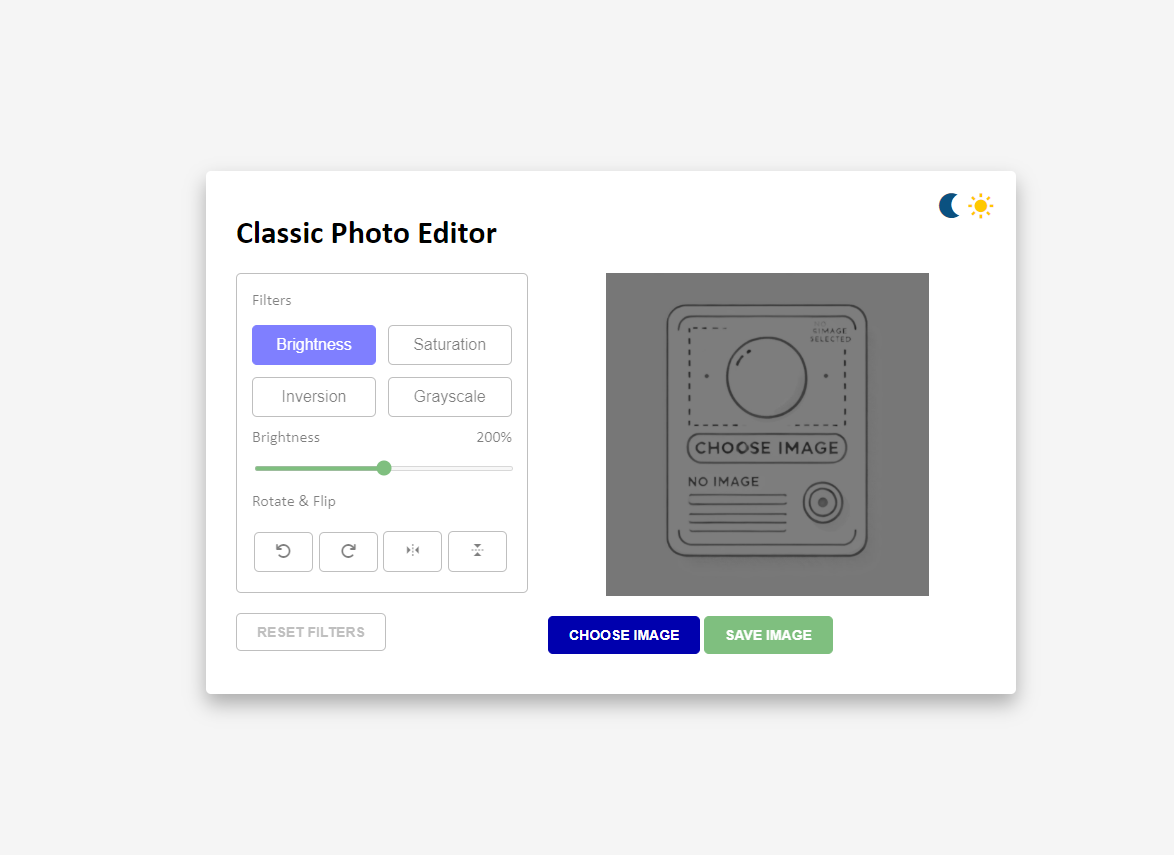Select the Brightness filter
This screenshot has width=1174, height=855.
314,345
